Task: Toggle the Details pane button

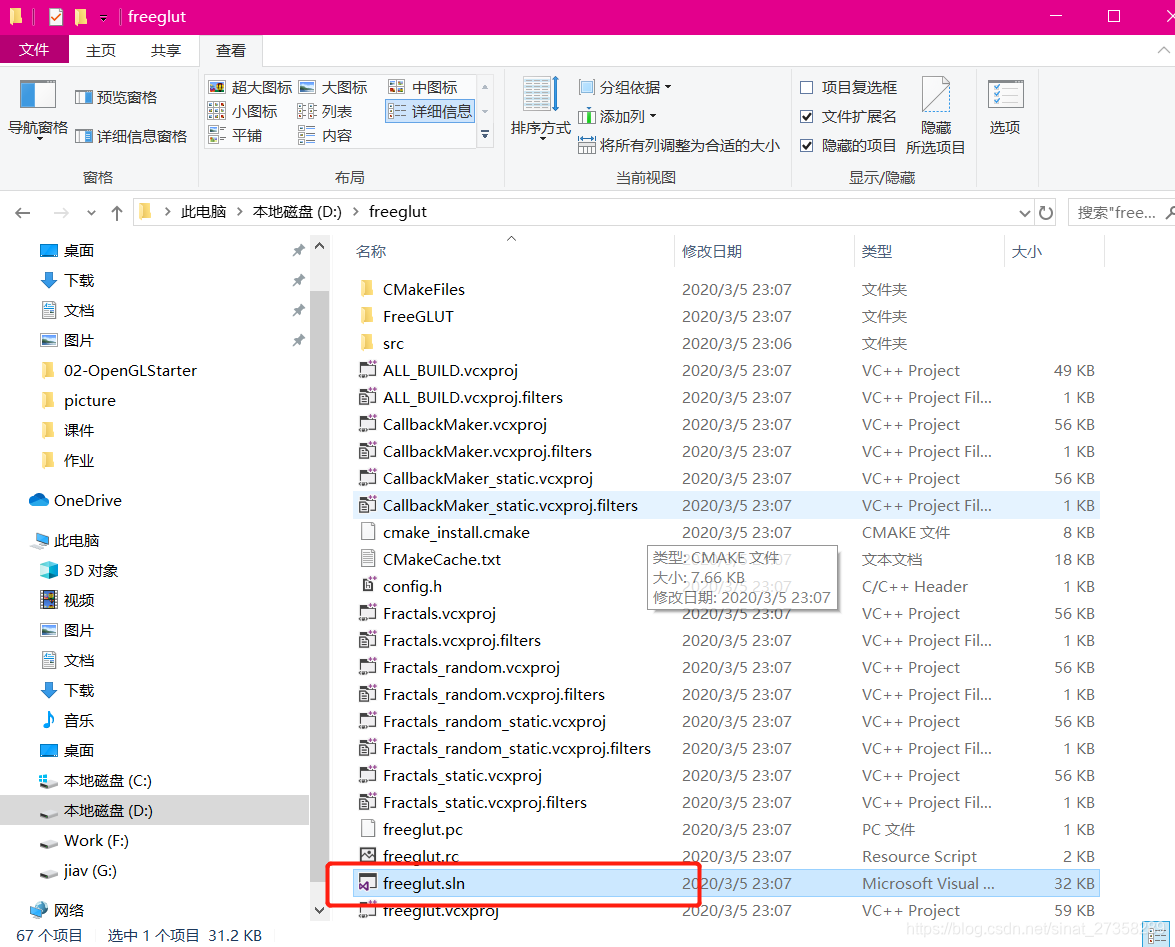Action: (x=131, y=136)
